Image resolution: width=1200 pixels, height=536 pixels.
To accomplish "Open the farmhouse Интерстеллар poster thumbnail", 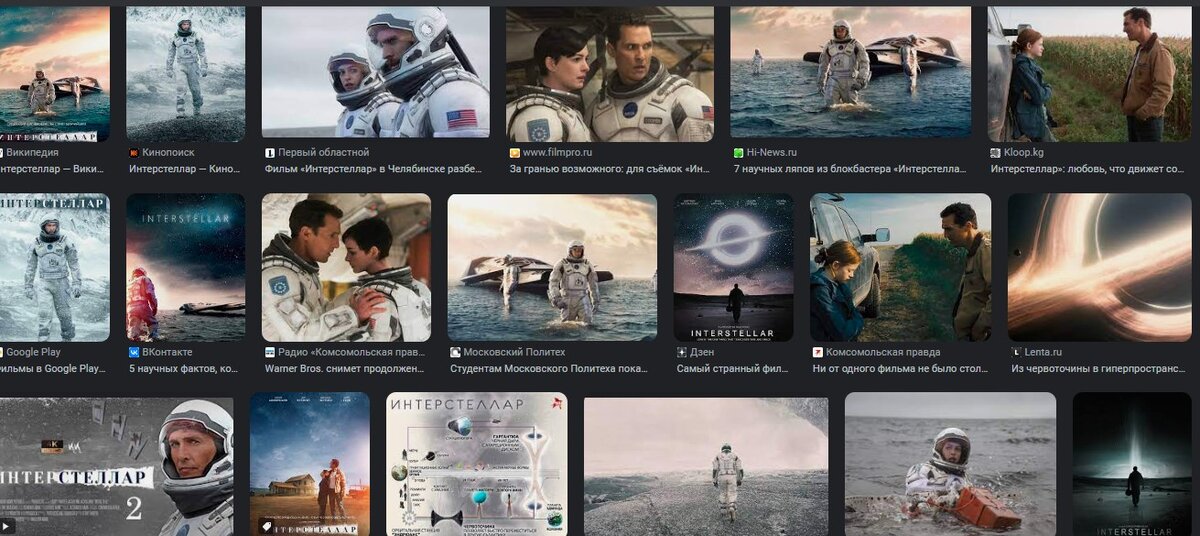I will pos(310,464).
